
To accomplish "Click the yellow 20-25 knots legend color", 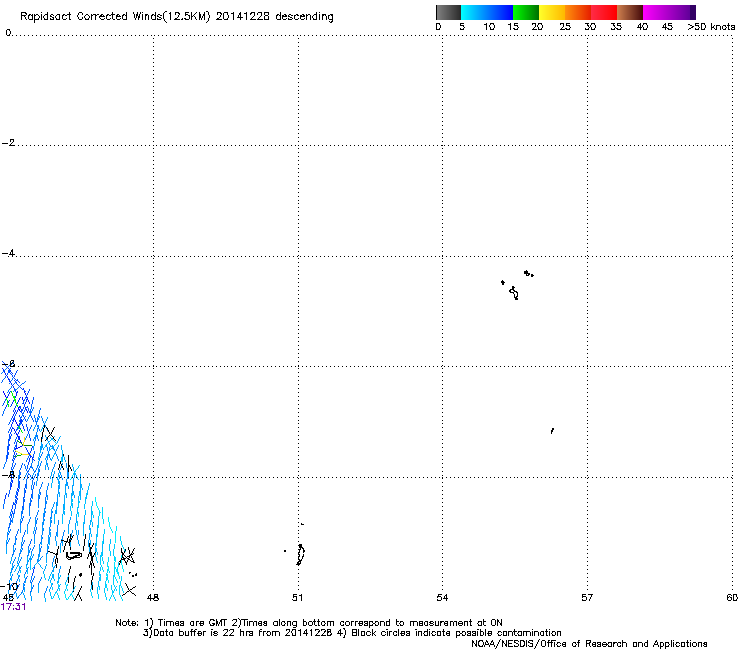I will point(552,12).
